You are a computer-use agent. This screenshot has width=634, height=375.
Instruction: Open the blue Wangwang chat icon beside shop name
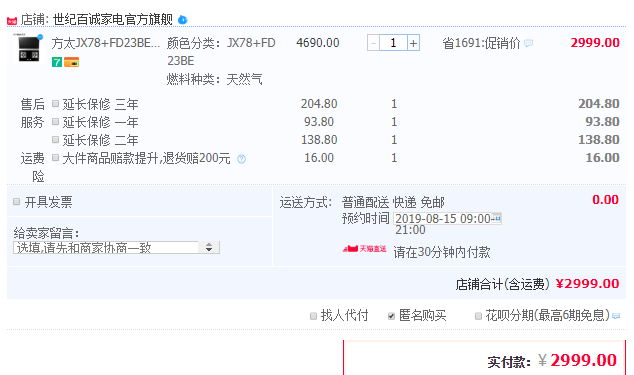tap(183, 19)
